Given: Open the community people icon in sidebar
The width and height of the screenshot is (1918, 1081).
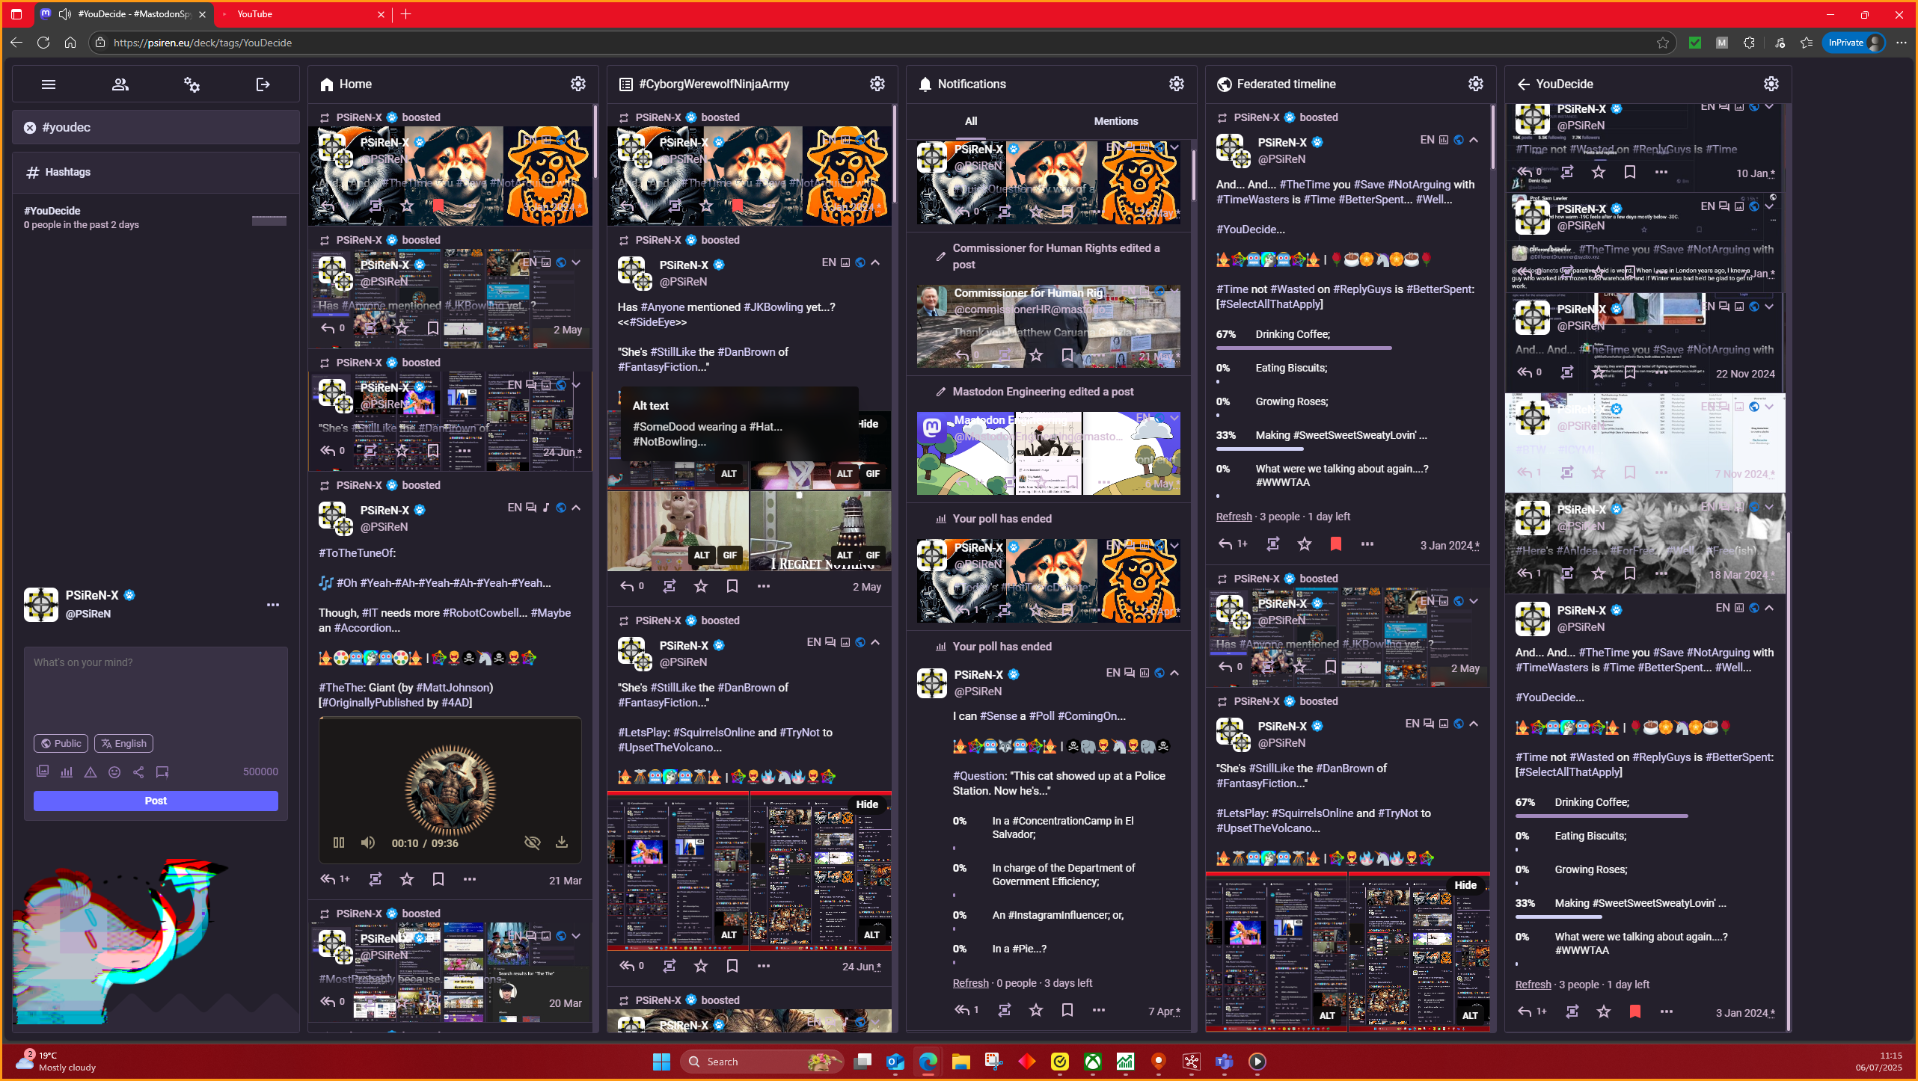Looking at the screenshot, I should pos(120,85).
